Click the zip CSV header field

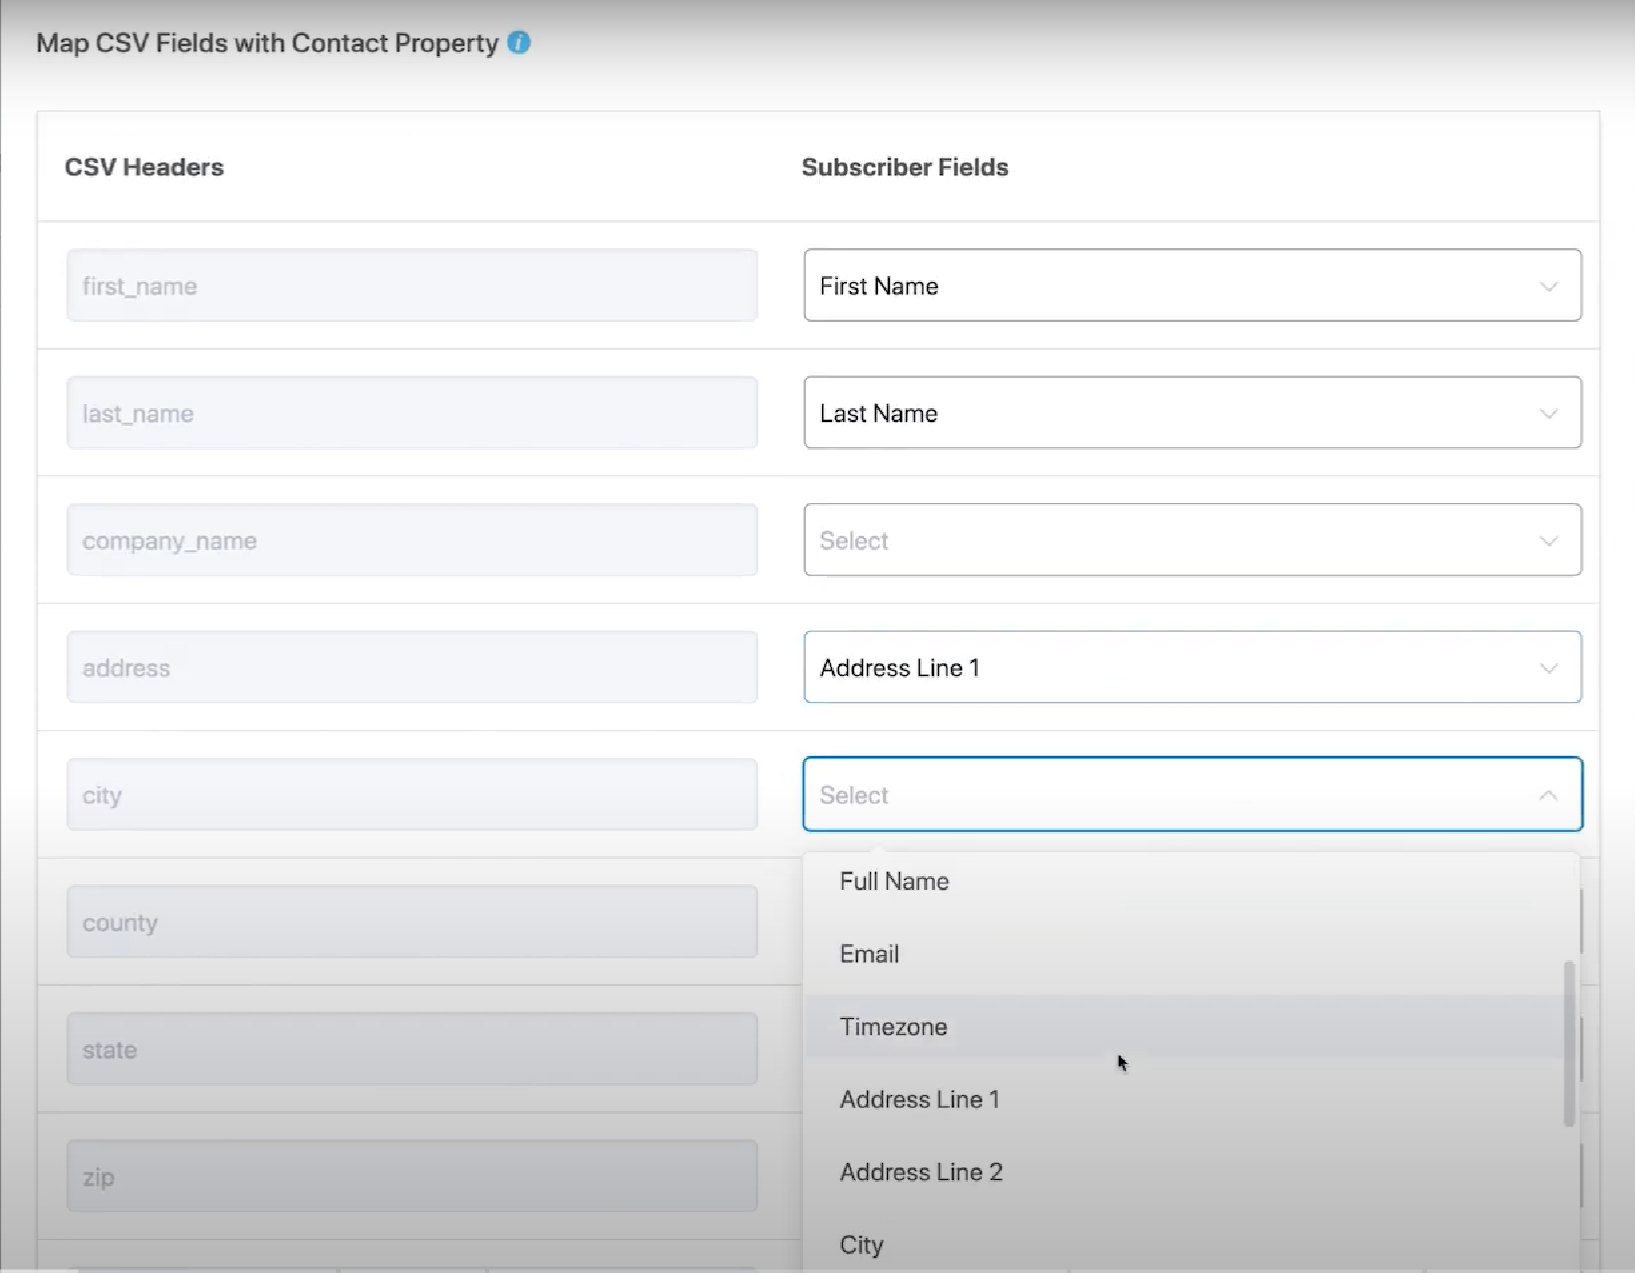(x=411, y=1176)
